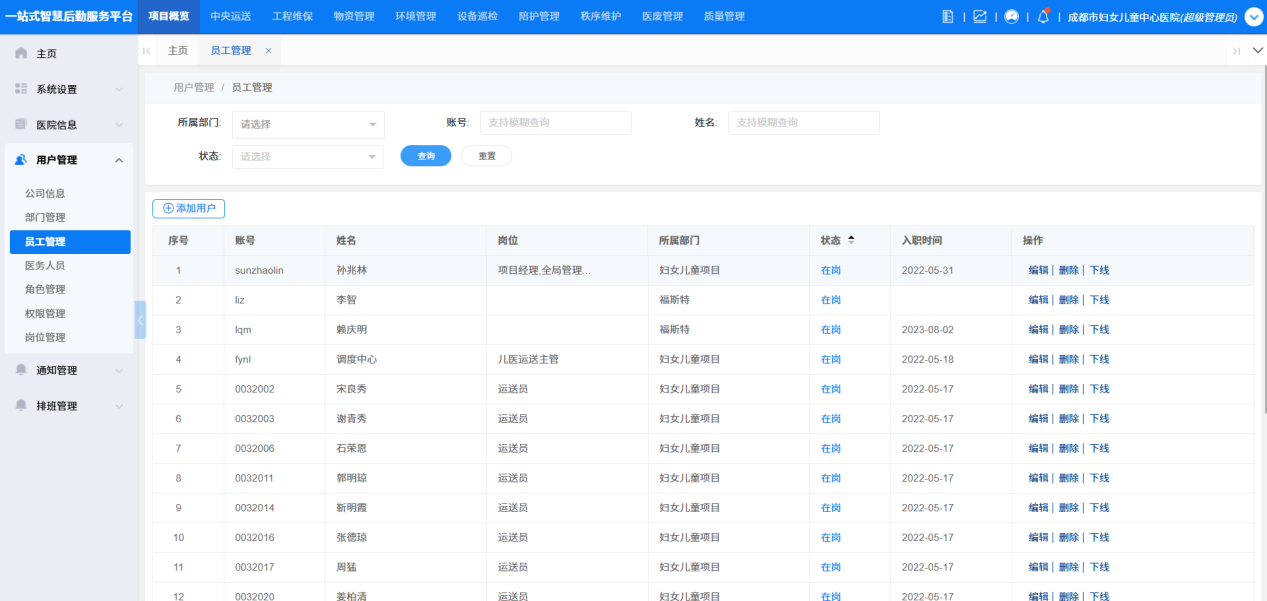Click the 系统设置 grid icon in sidebar
The image size is (1267, 601).
click(21, 89)
